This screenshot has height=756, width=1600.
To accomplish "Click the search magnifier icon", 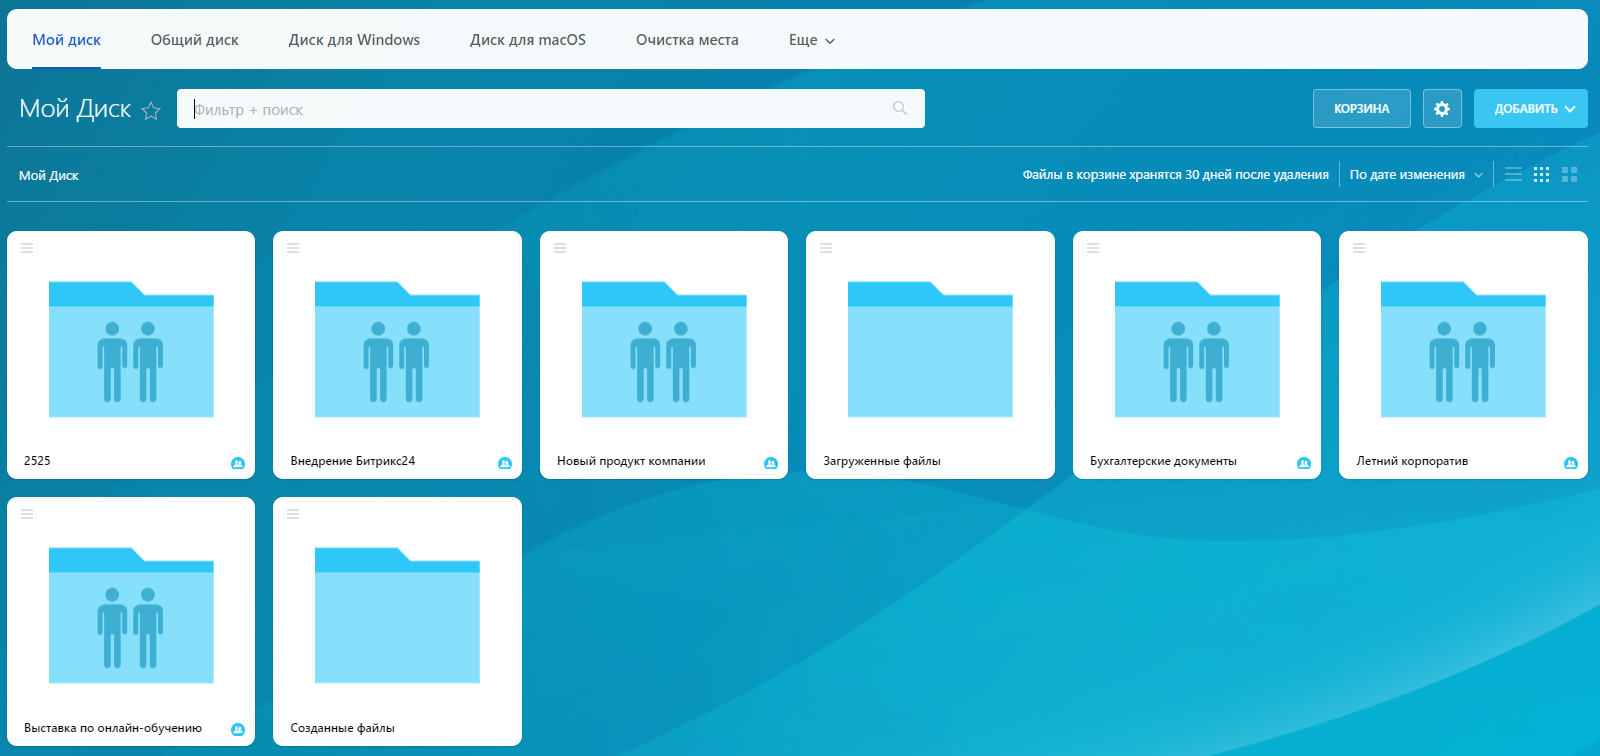I will (x=900, y=108).
